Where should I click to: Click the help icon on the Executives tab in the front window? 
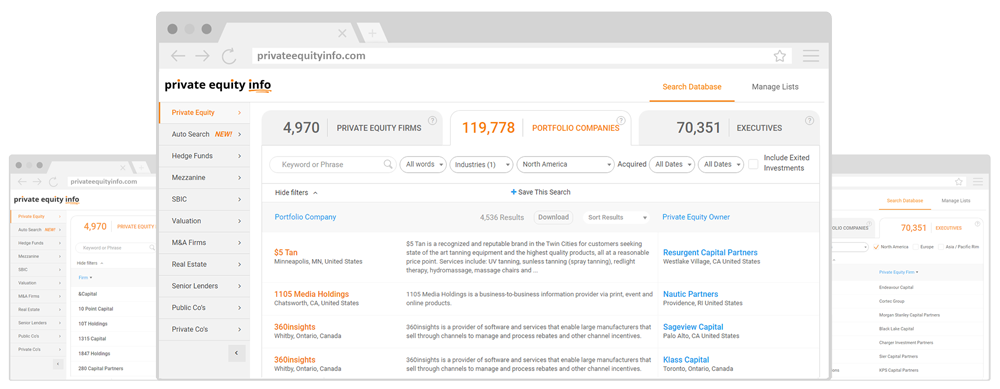[809, 120]
